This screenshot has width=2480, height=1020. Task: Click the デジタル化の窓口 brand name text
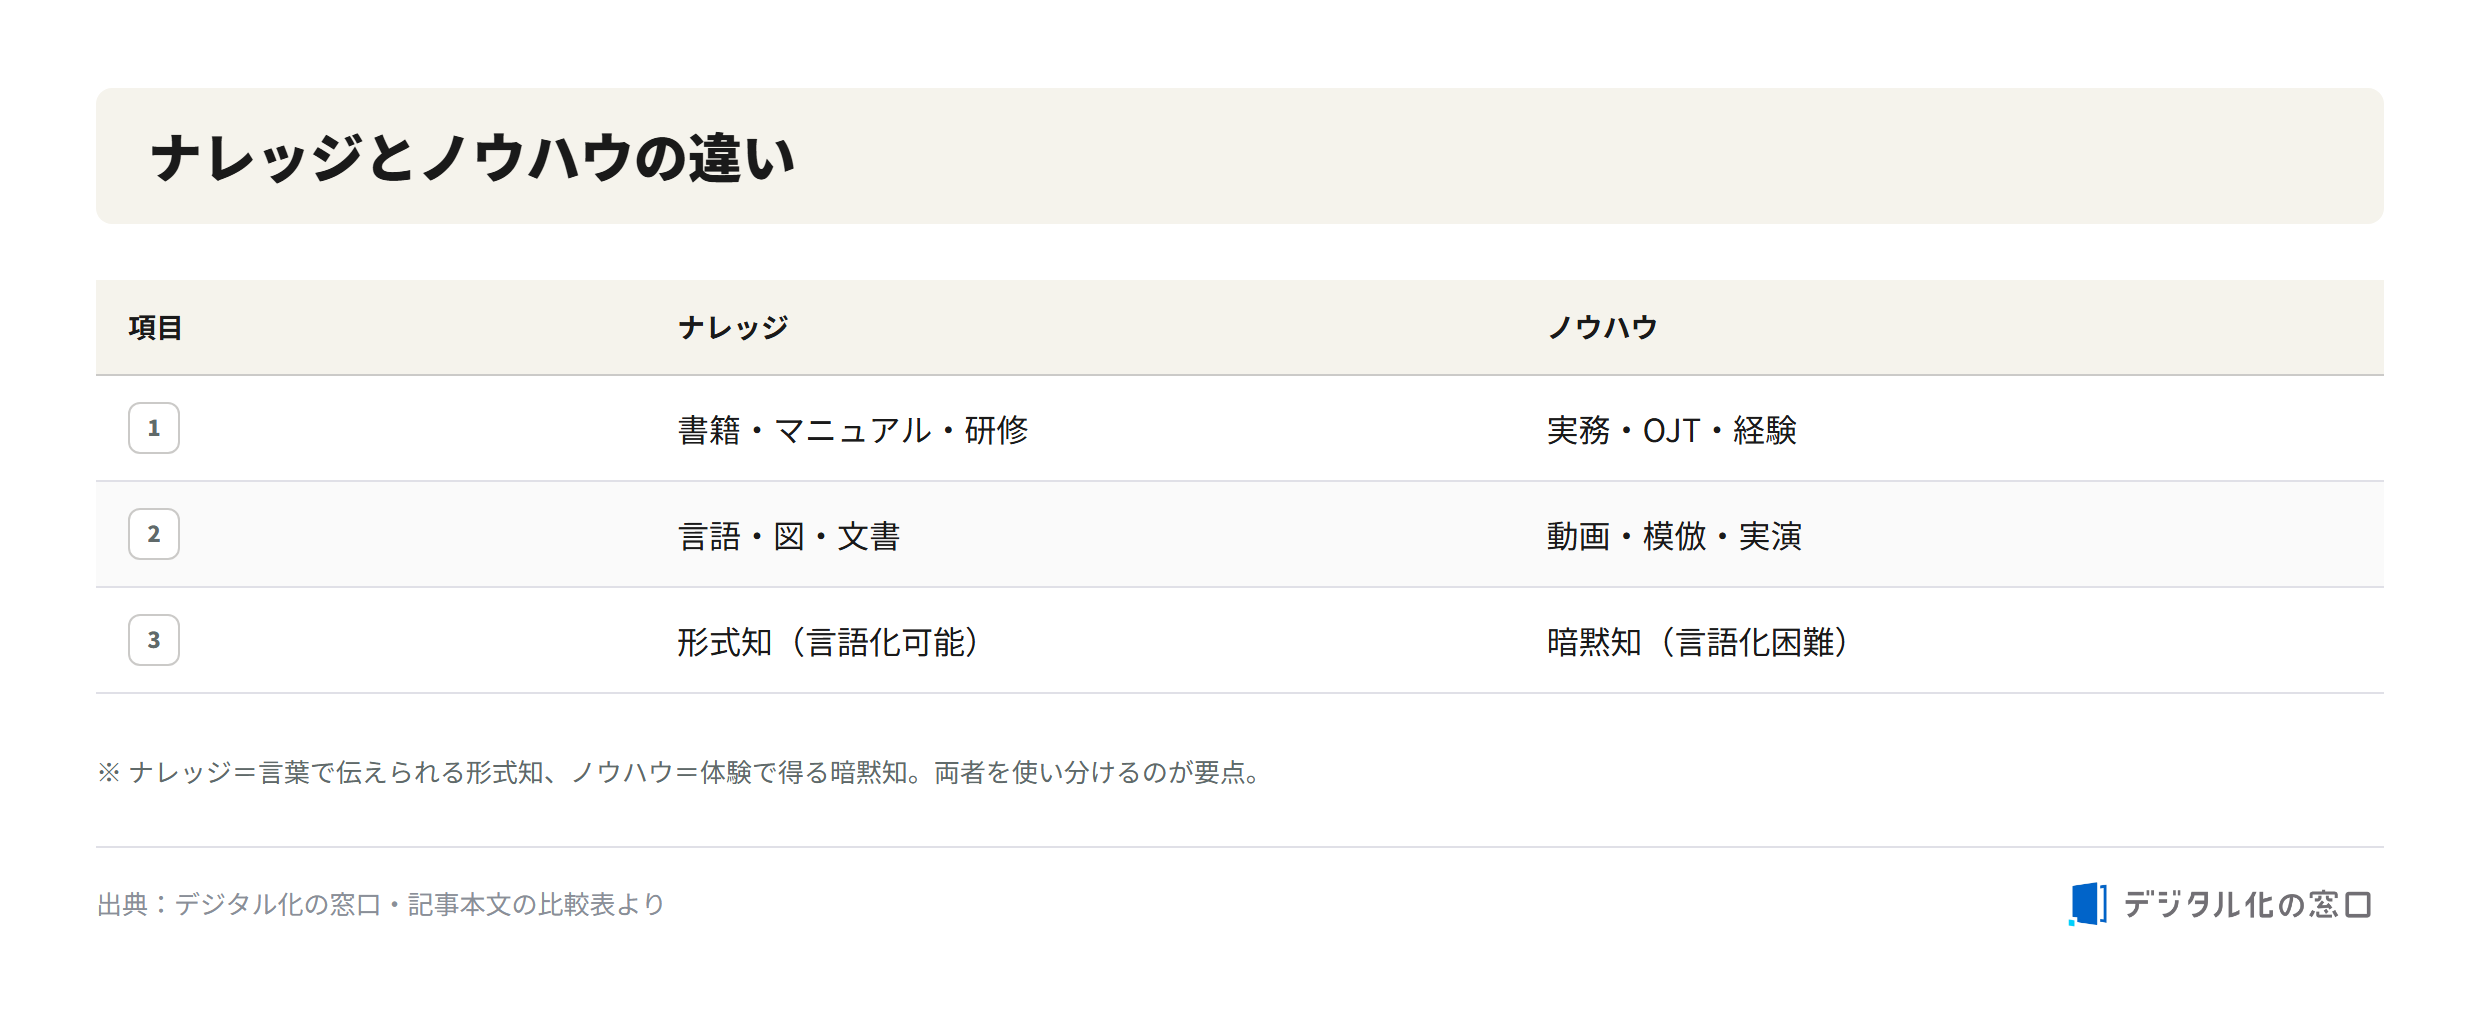(x=2247, y=904)
